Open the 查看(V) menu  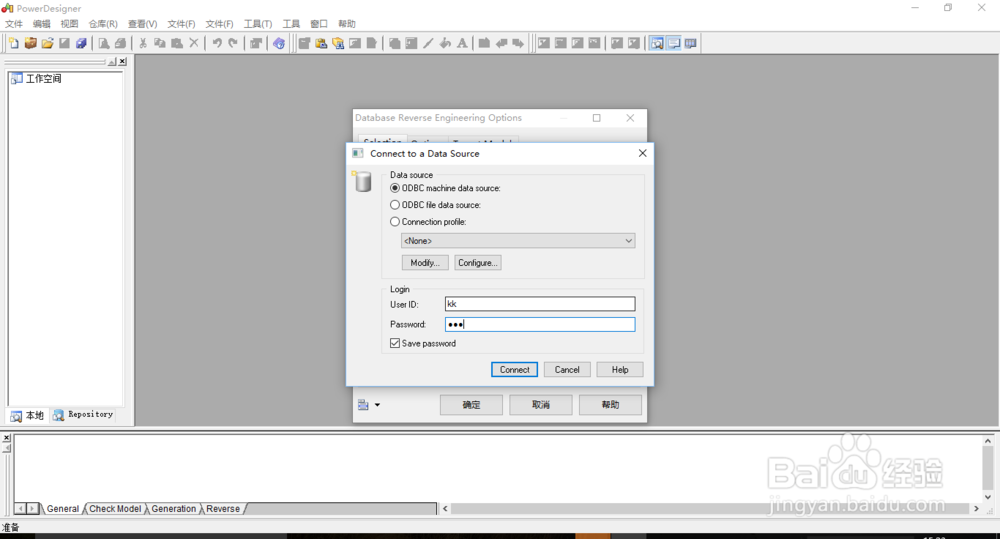(x=142, y=24)
